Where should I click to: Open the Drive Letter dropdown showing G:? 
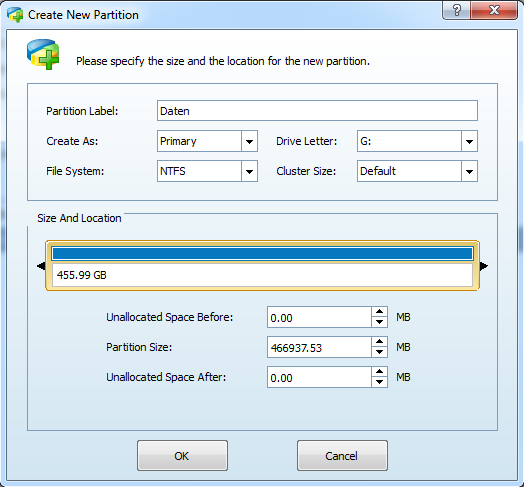[417, 141]
